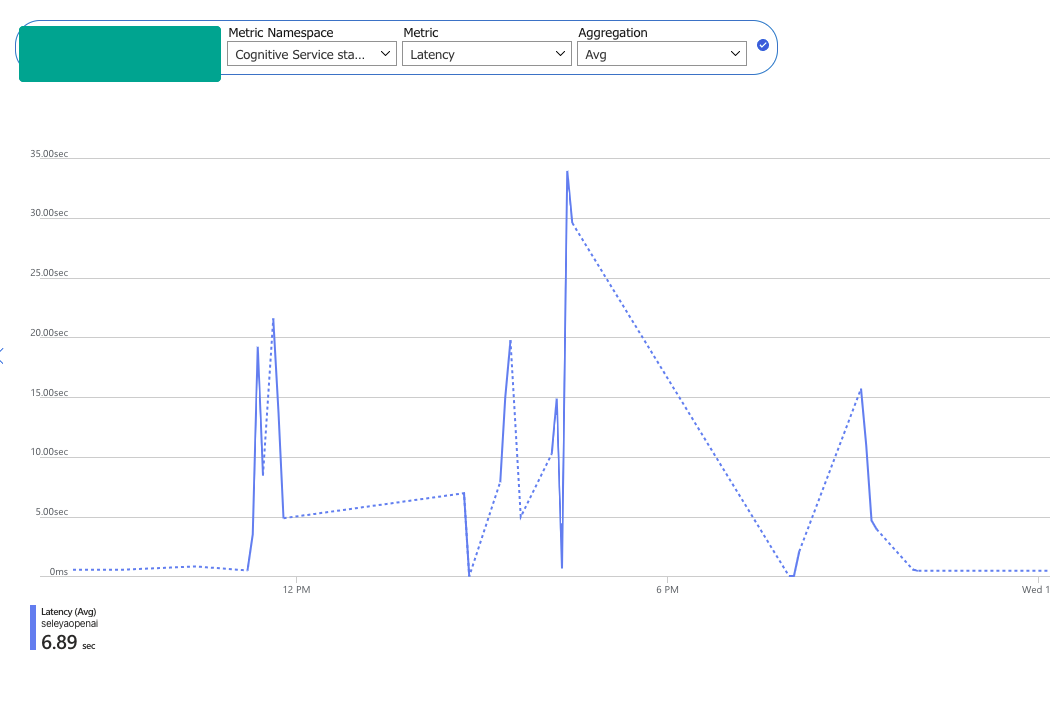The height and width of the screenshot is (703, 1050).
Task: Click the 12 PM time axis label
Action: 297,589
